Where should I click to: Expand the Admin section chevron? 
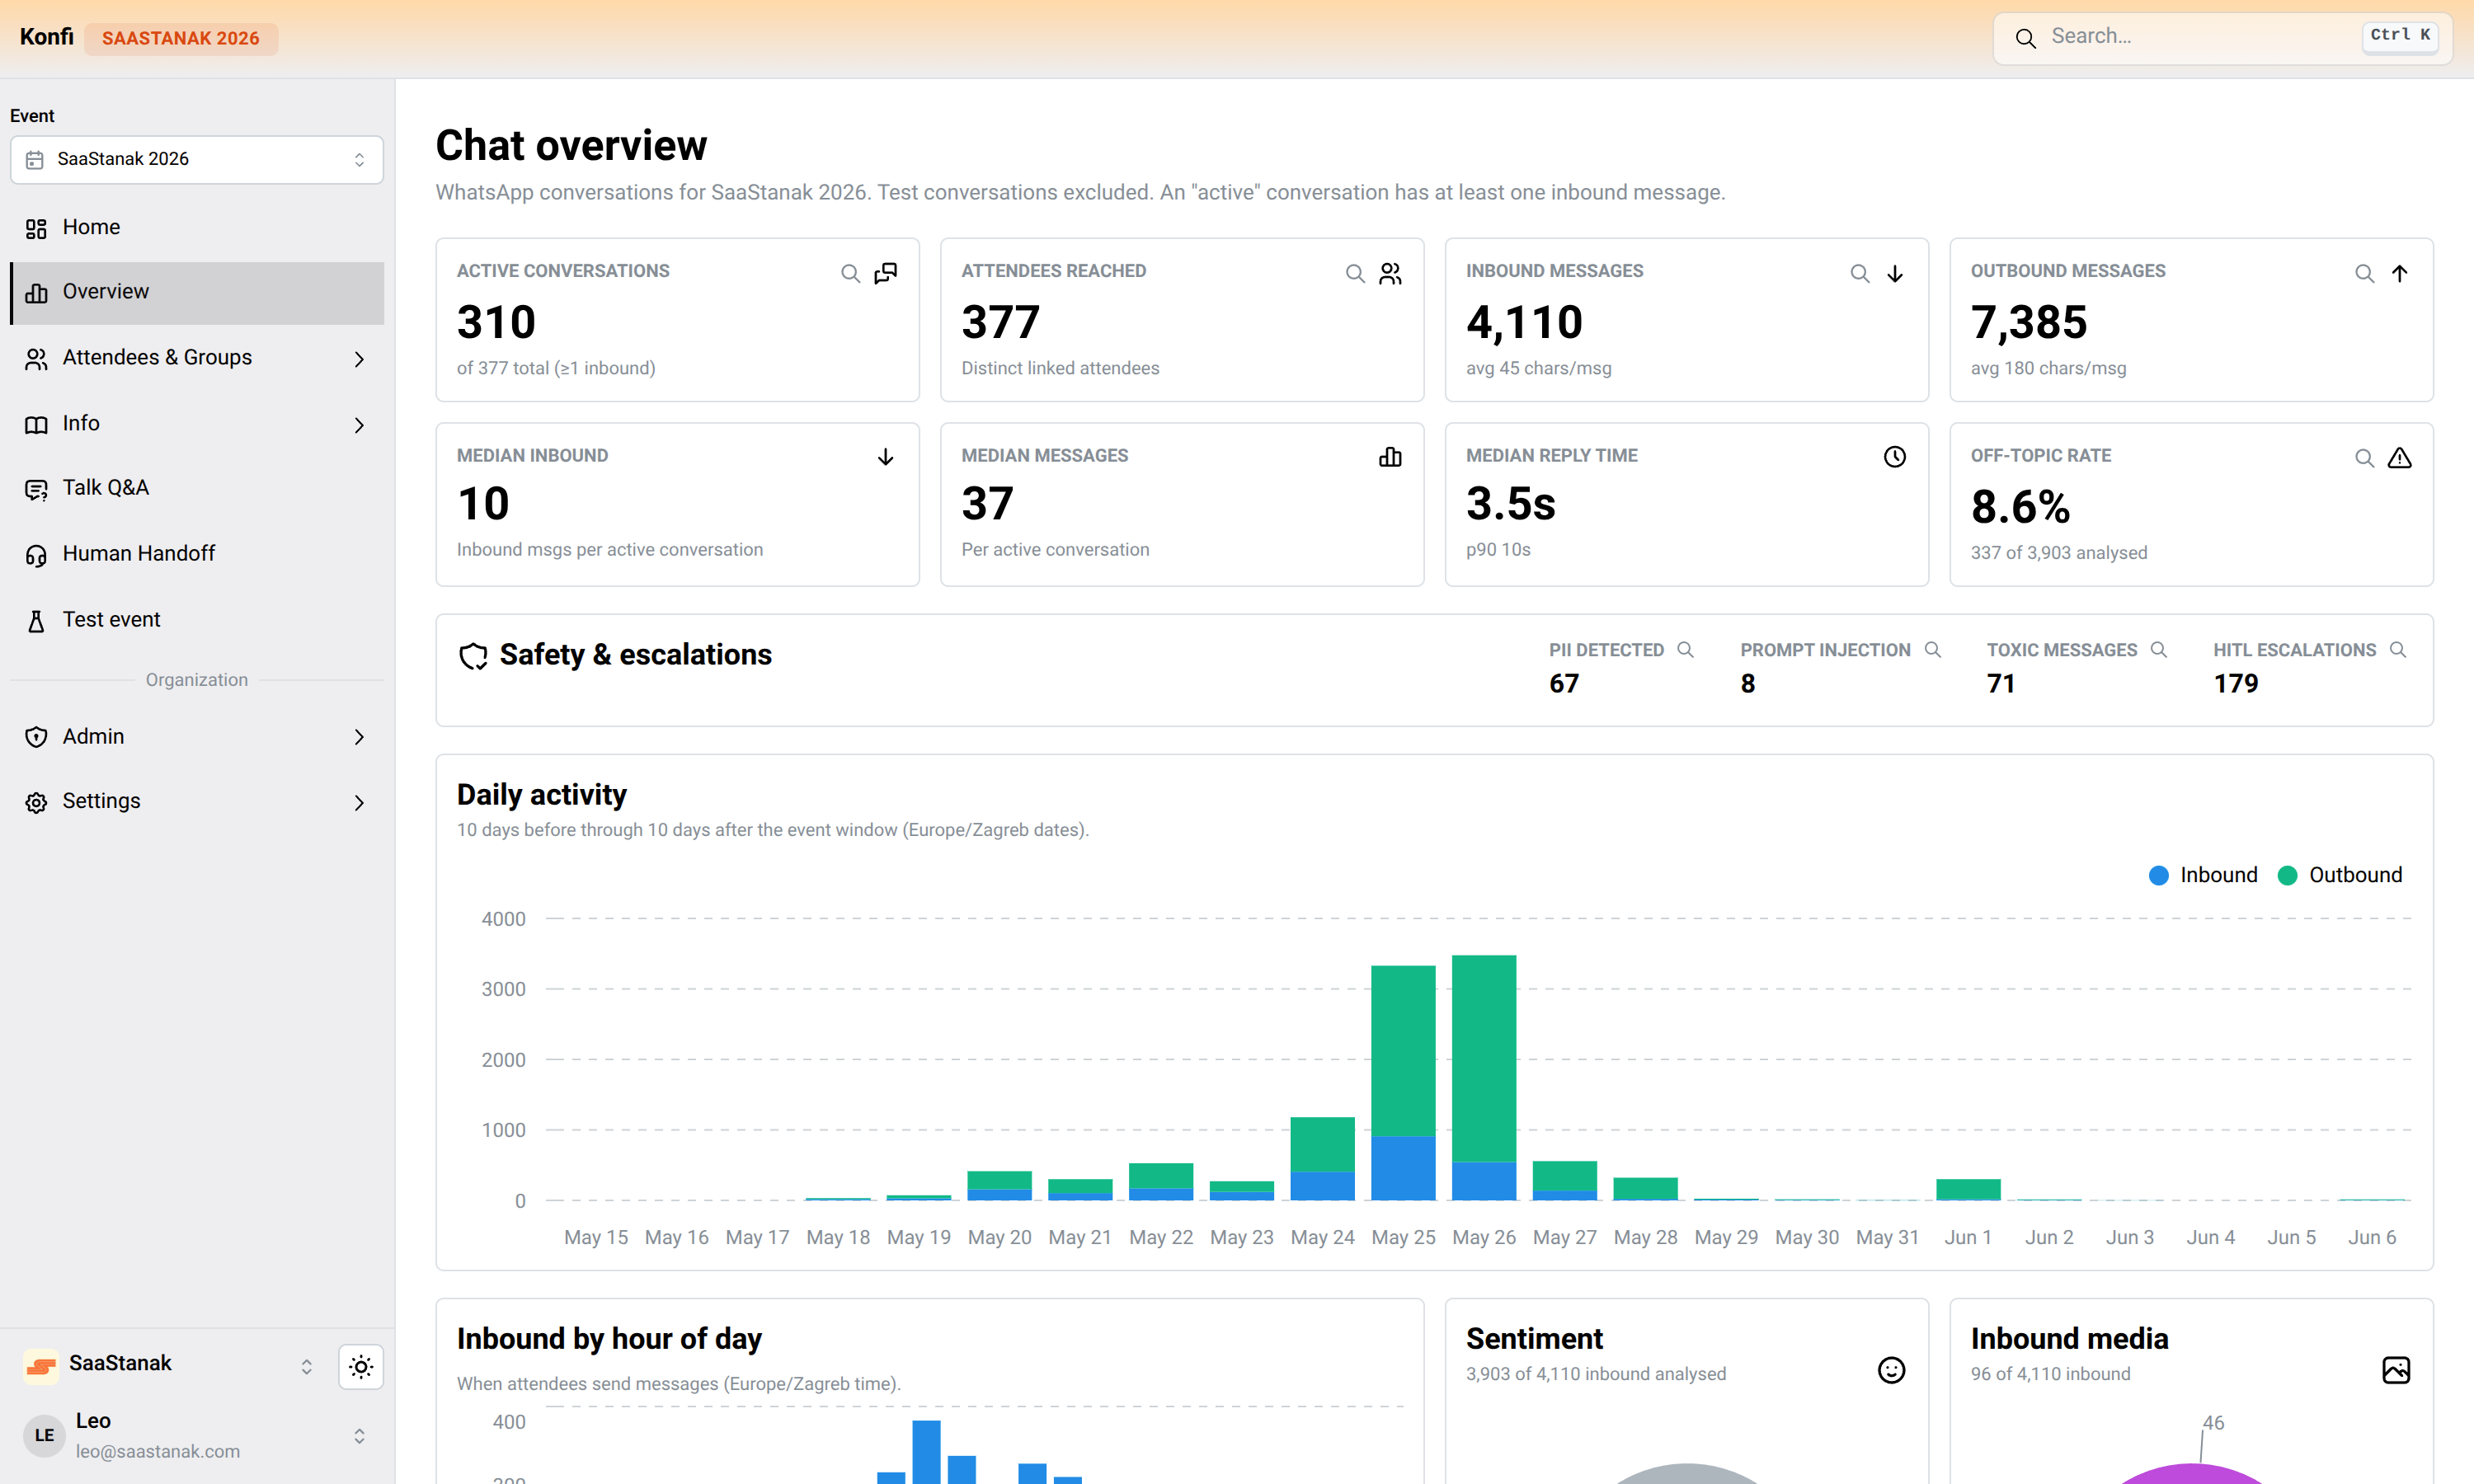pyautogui.click(x=359, y=737)
